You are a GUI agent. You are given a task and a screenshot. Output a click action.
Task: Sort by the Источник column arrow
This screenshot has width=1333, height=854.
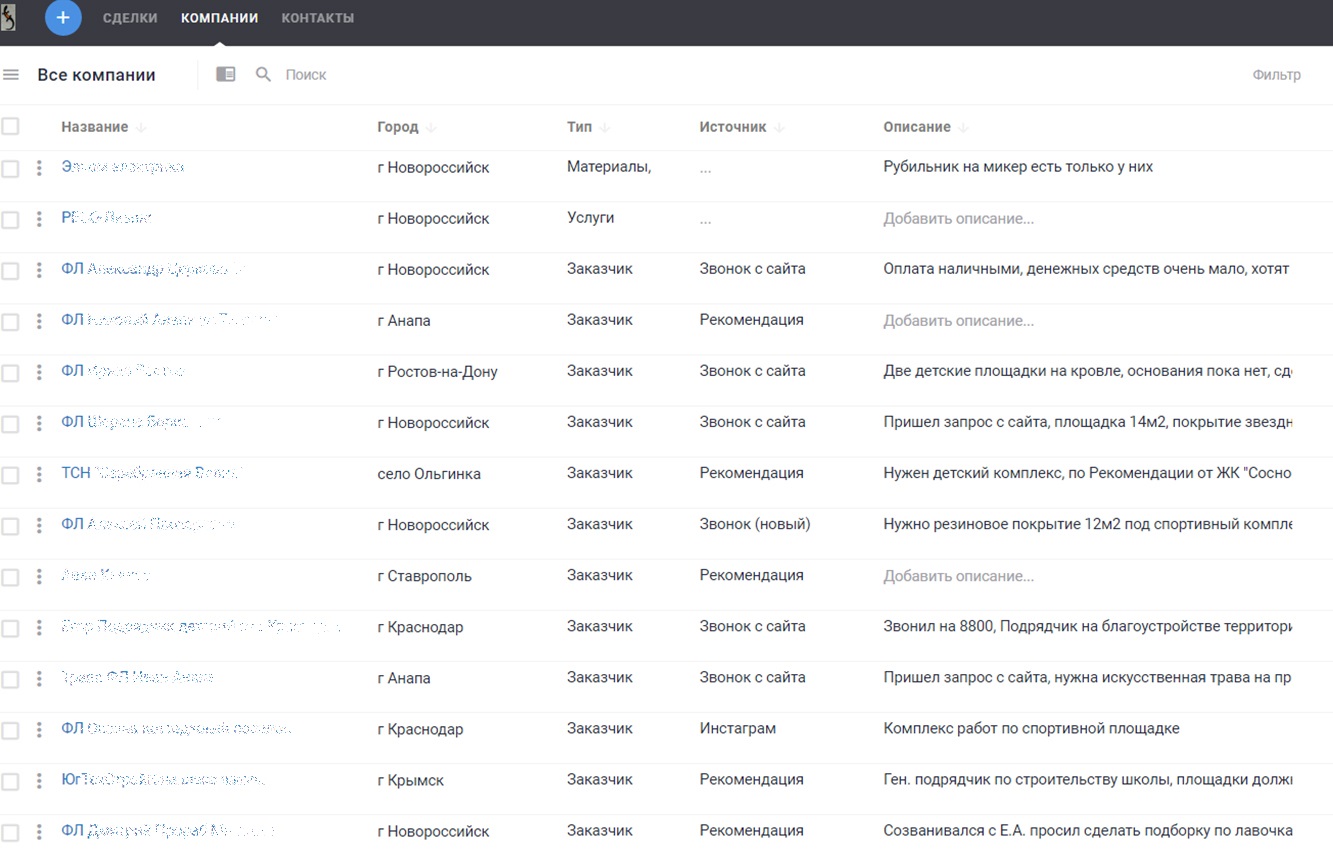(779, 128)
